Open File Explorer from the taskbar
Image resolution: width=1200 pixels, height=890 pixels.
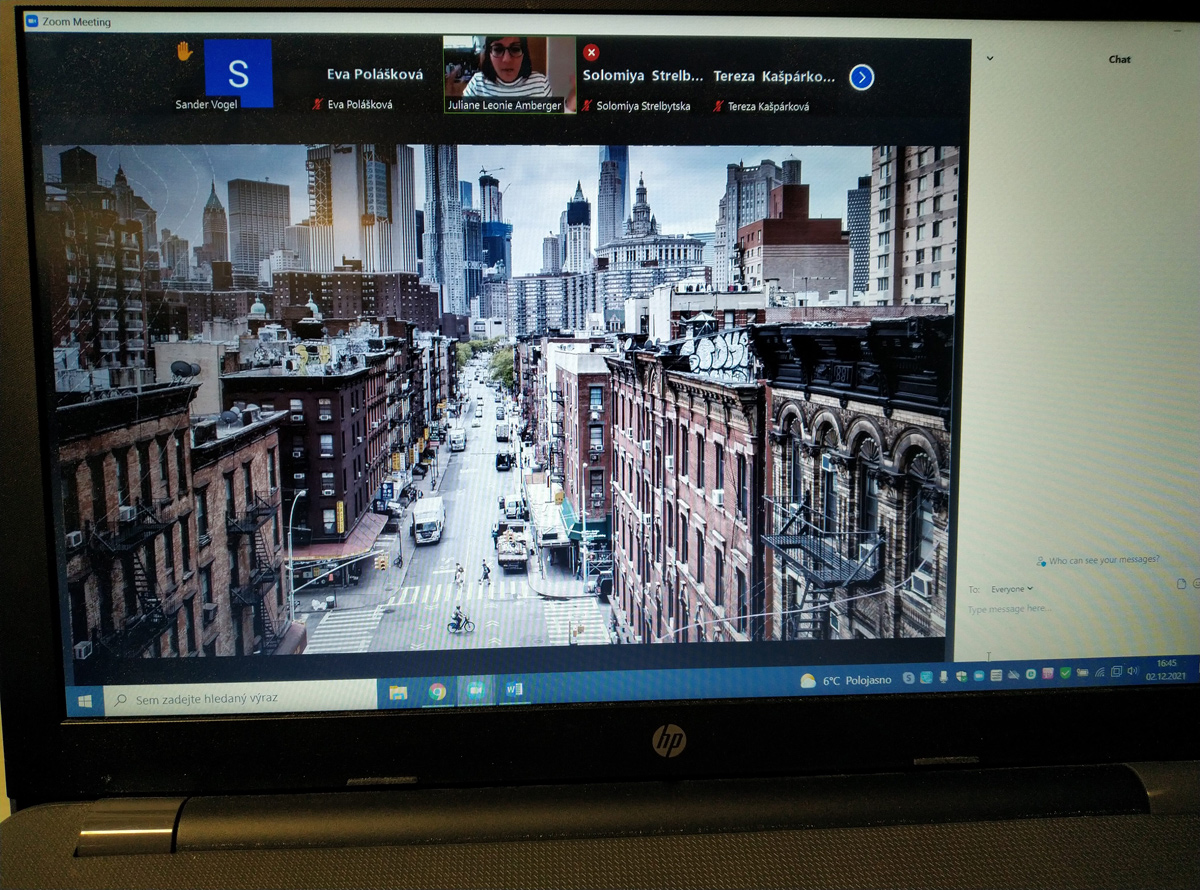pyautogui.click(x=398, y=693)
